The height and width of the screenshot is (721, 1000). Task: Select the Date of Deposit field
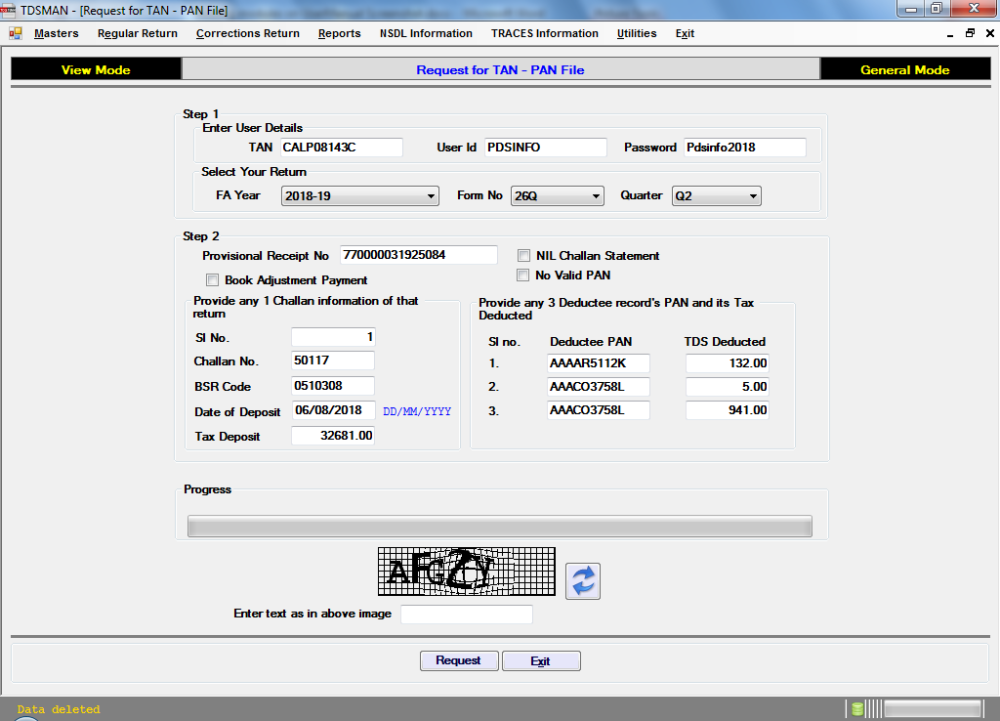pos(332,411)
